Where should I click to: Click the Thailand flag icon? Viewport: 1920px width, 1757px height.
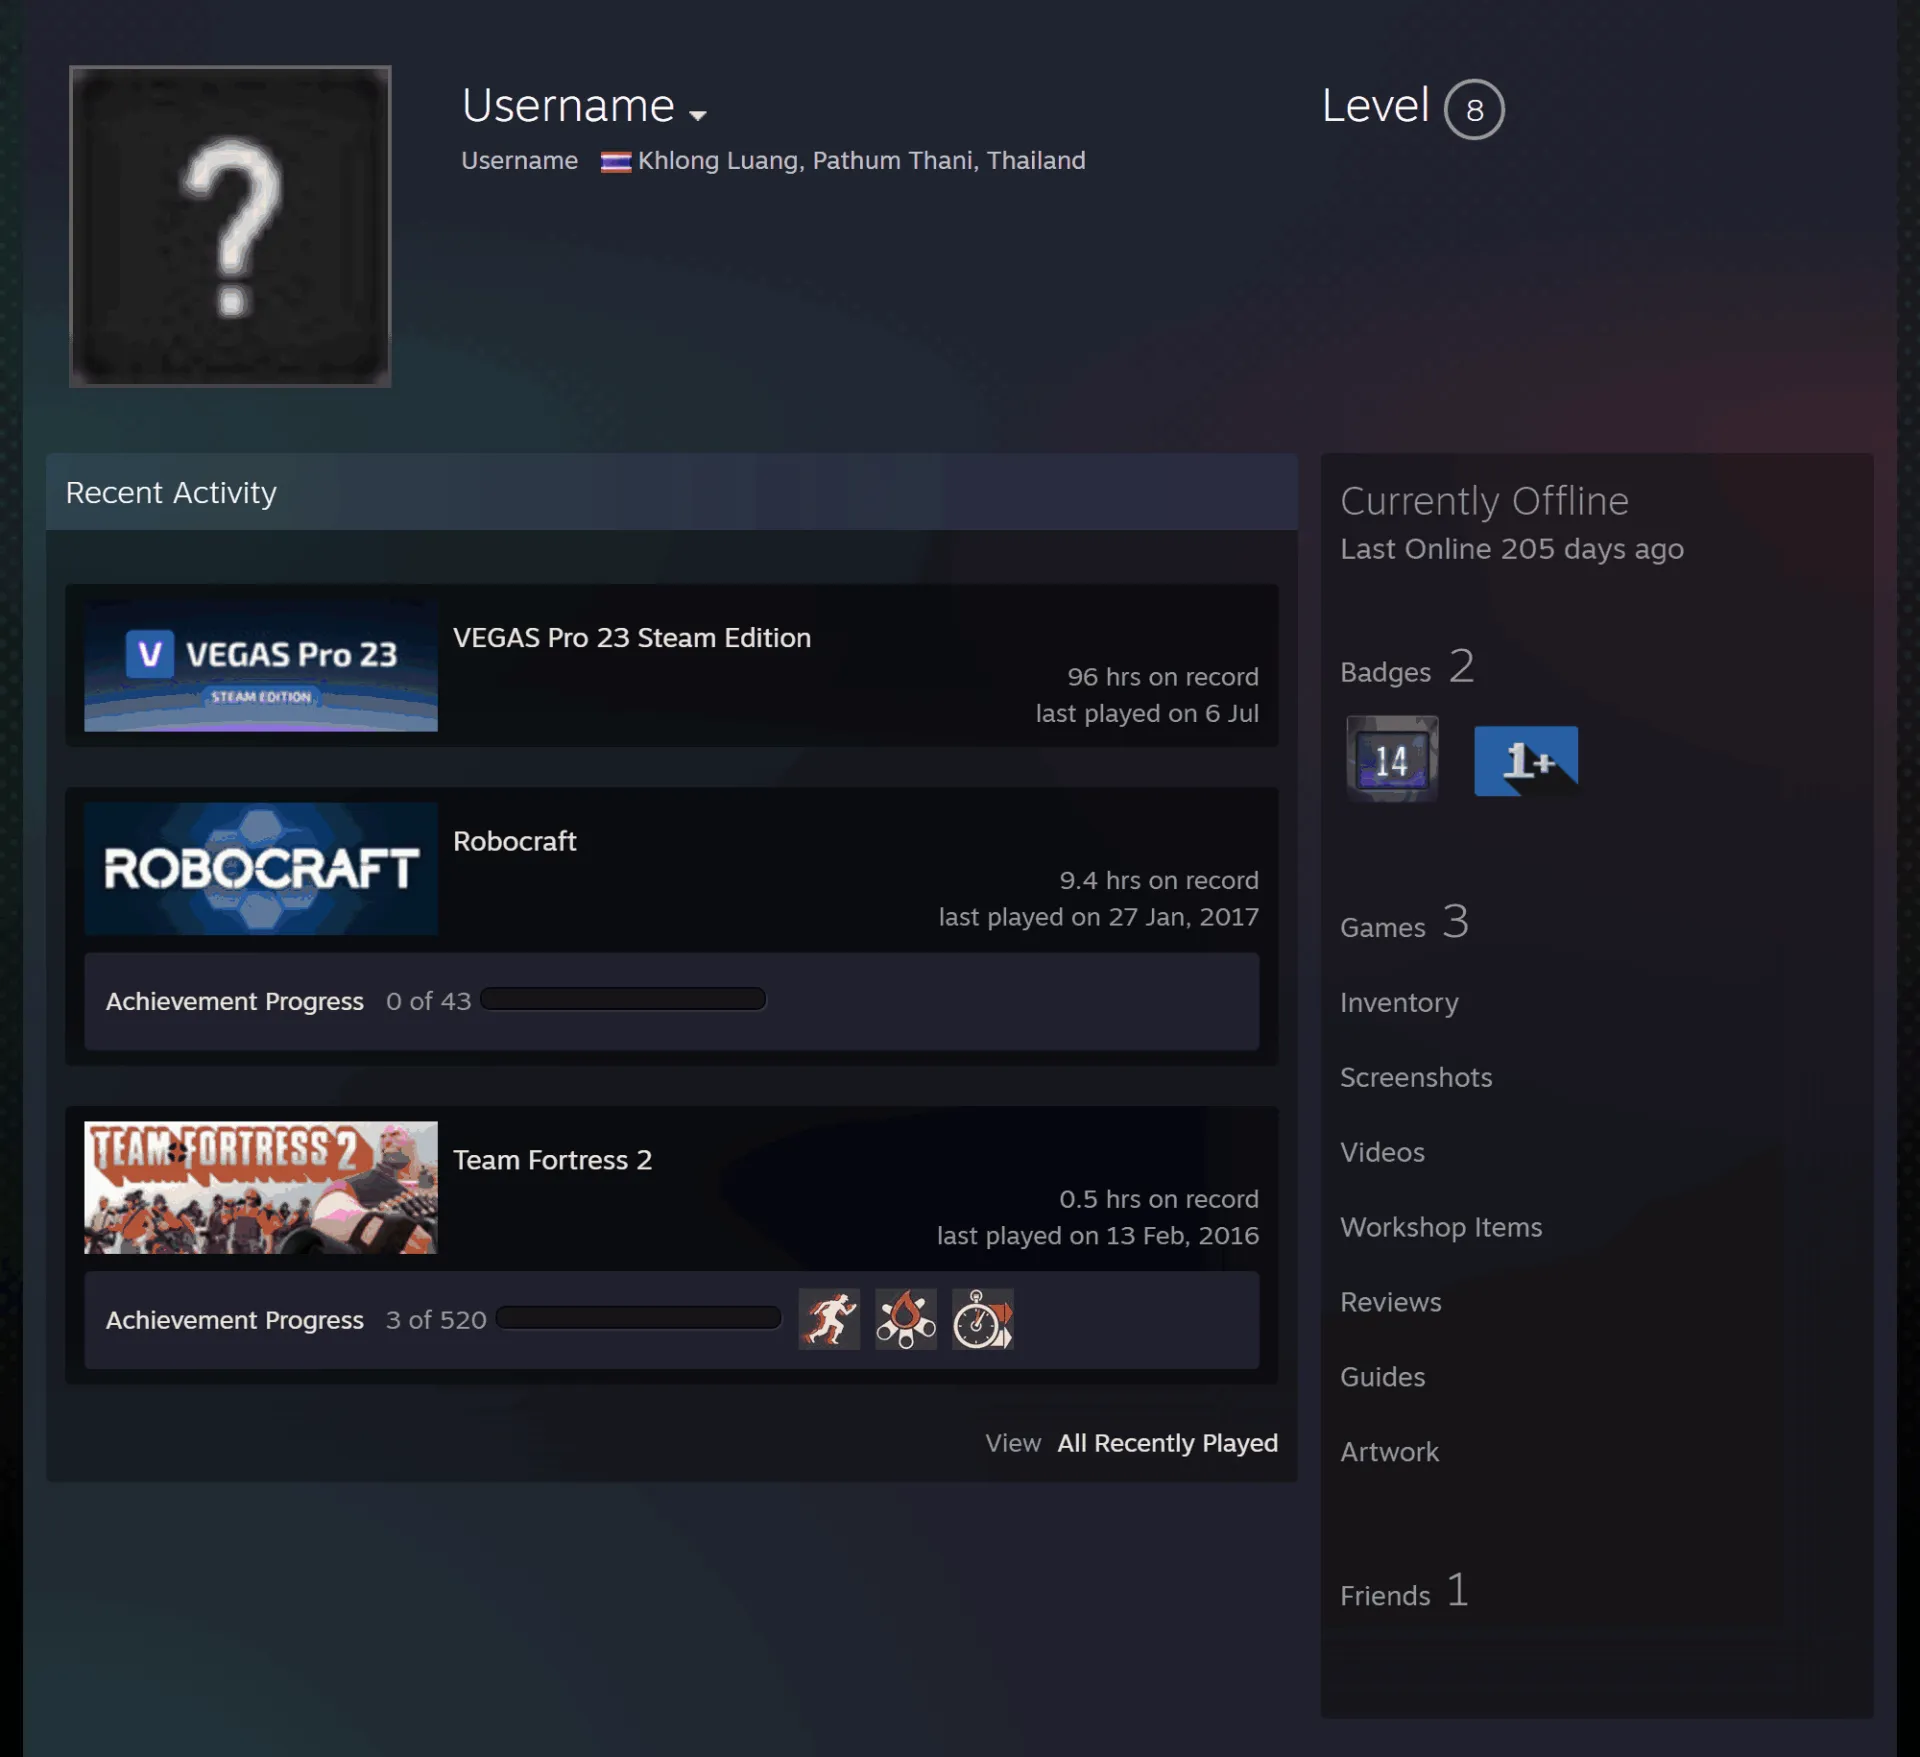[x=616, y=162]
